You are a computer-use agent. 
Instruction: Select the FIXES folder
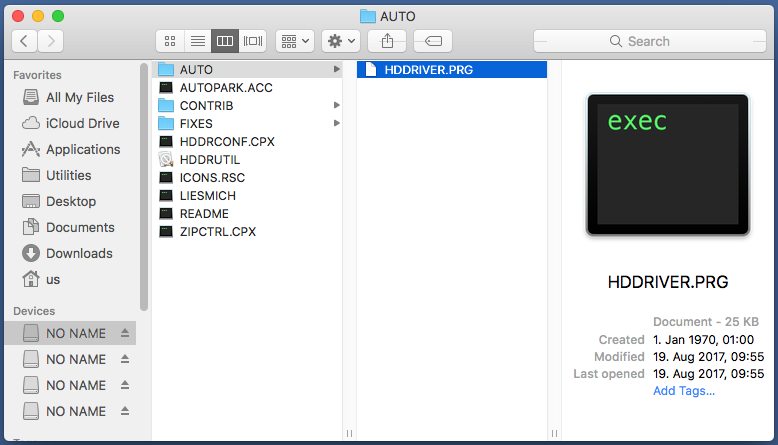(x=248, y=124)
